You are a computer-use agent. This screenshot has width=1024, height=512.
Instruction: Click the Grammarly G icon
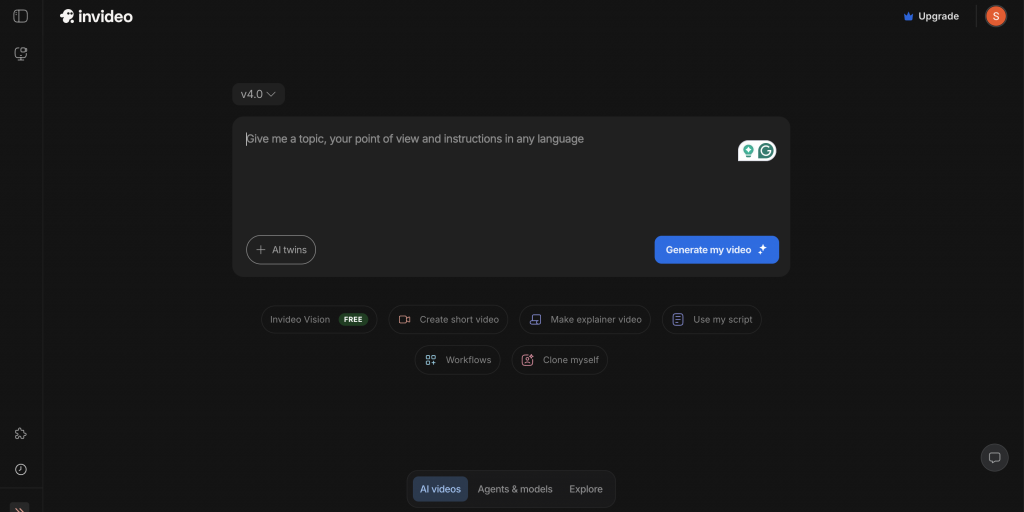point(766,151)
